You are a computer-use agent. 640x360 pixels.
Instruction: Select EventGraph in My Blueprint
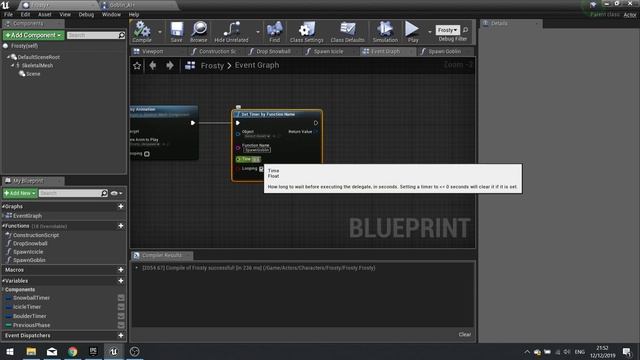[27, 216]
